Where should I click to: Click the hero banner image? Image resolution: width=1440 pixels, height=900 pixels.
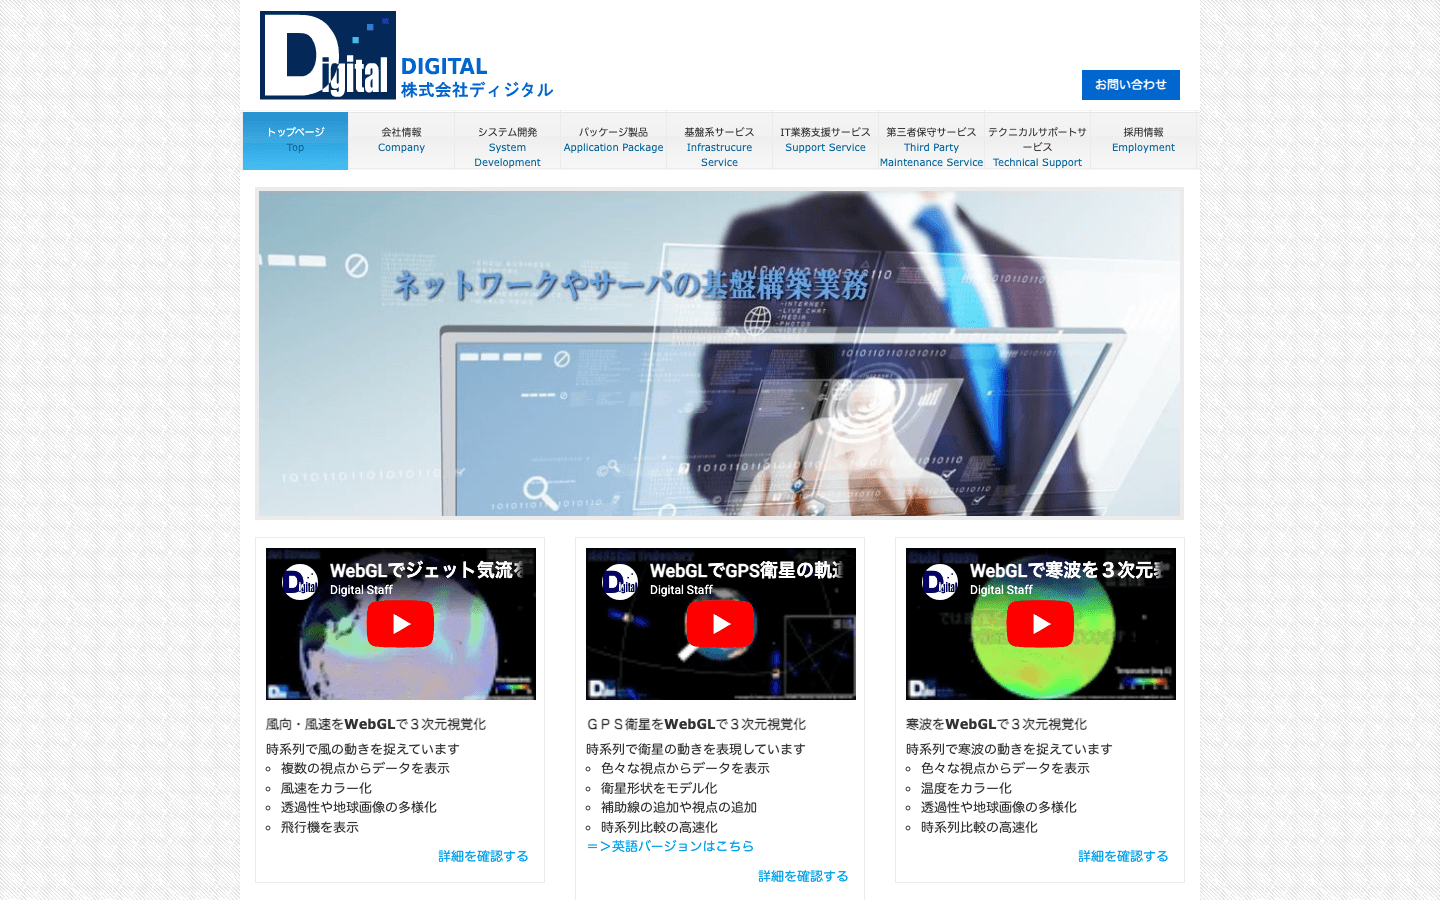coord(719,353)
